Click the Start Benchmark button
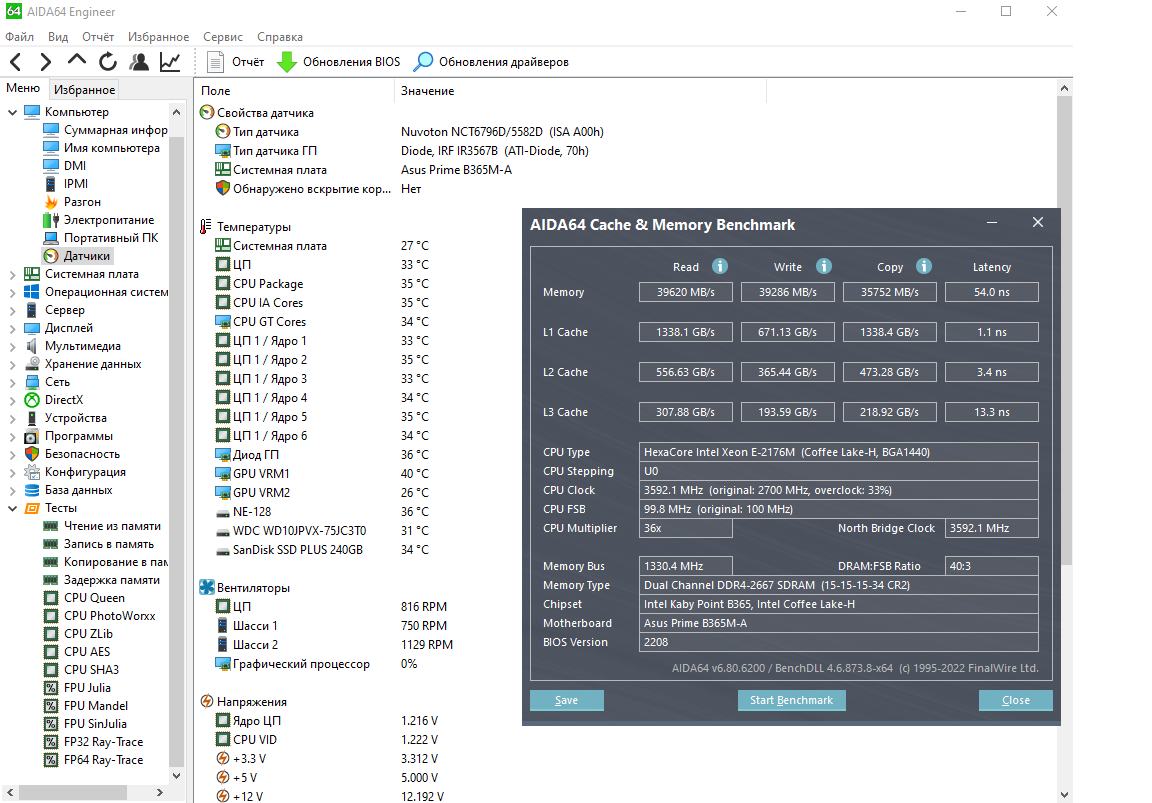 click(x=791, y=700)
